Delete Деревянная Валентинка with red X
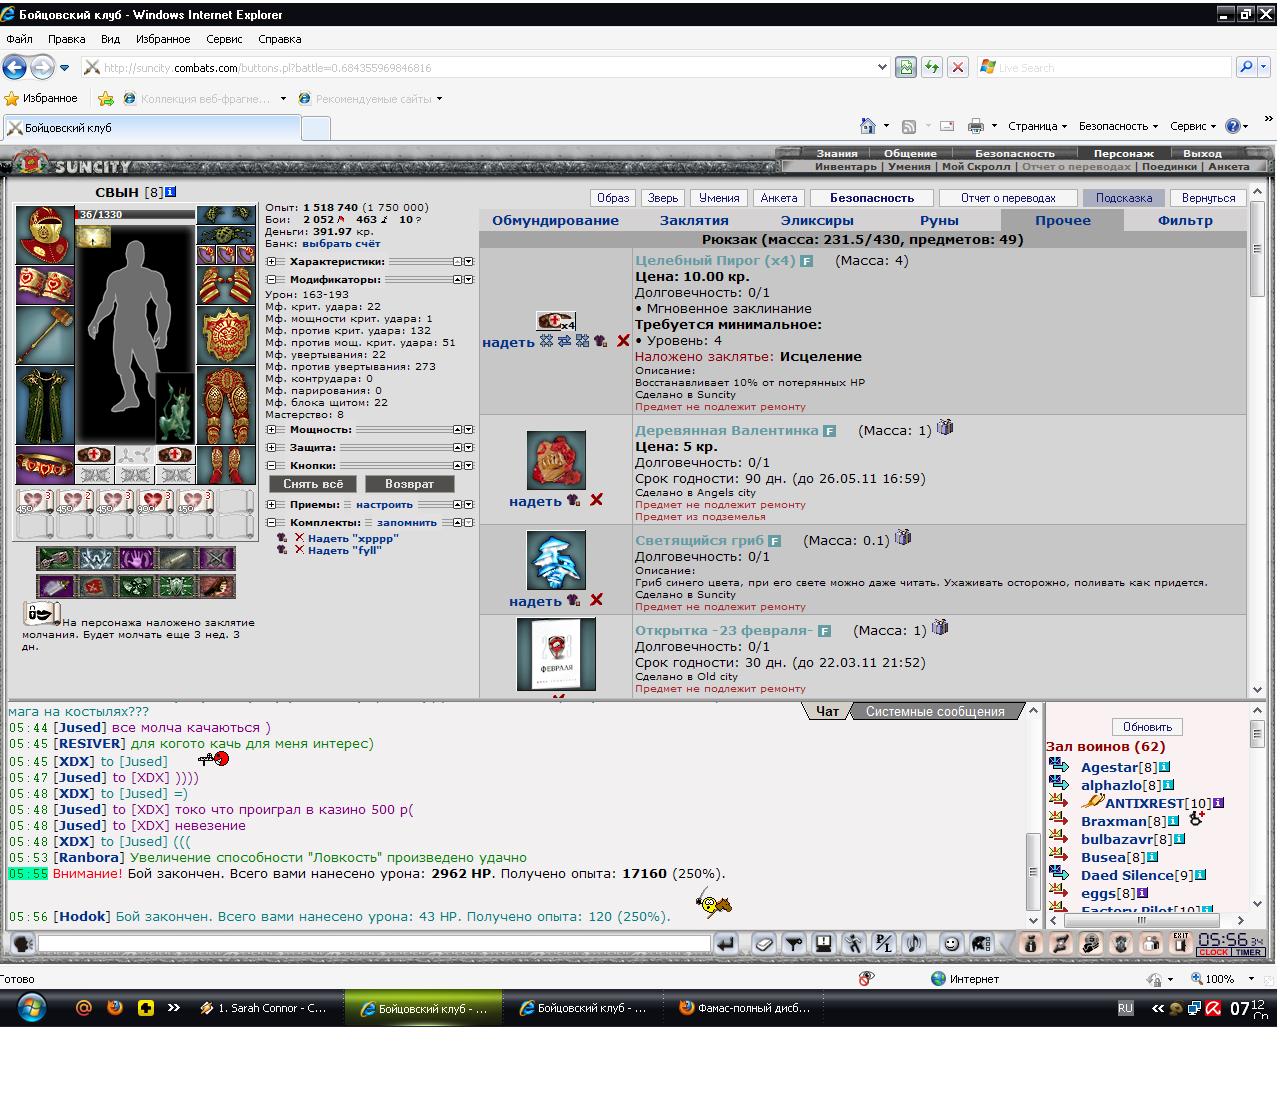Screen dimensions: 1280x1116 [596, 500]
